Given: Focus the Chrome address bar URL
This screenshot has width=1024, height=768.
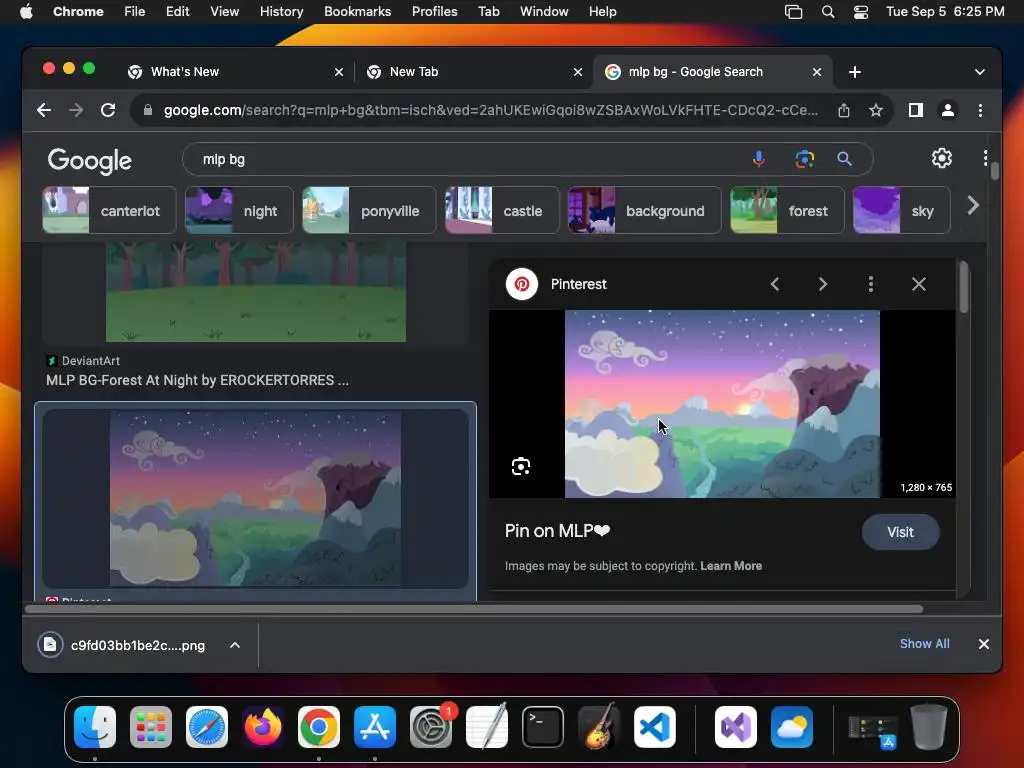Looking at the screenshot, I should (490, 110).
